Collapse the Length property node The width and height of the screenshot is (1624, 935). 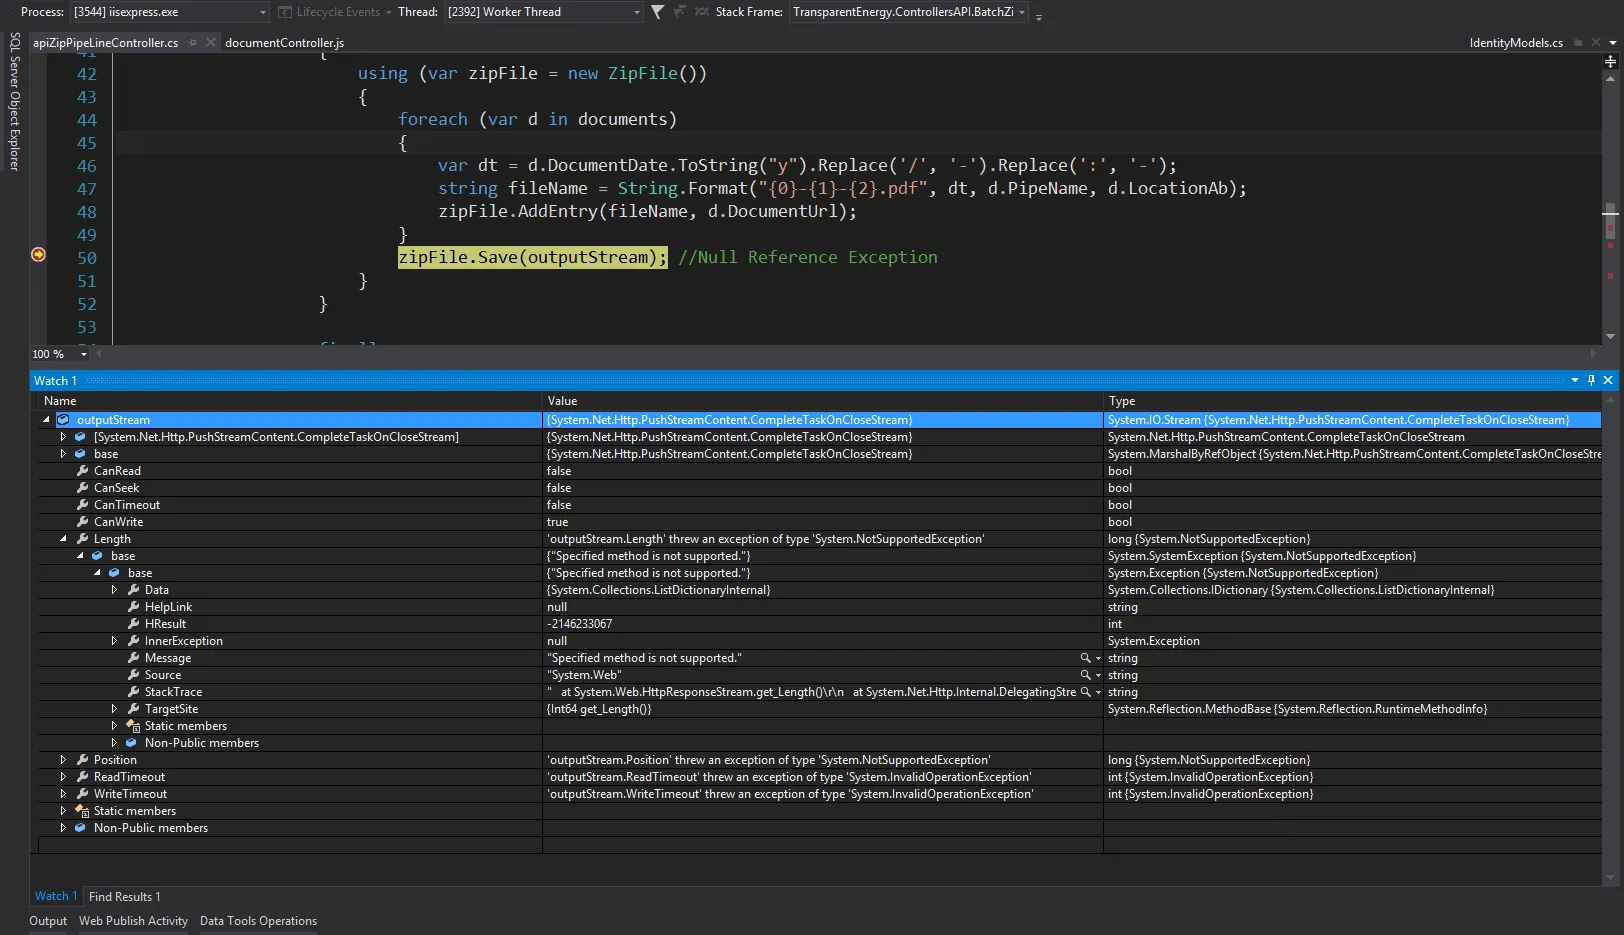click(63, 539)
